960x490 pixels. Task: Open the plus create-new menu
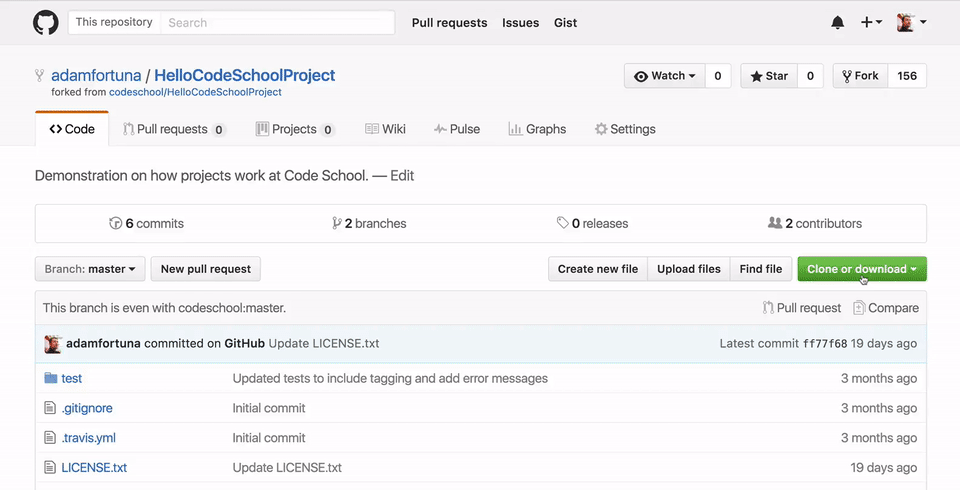pyautogui.click(x=871, y=23)
